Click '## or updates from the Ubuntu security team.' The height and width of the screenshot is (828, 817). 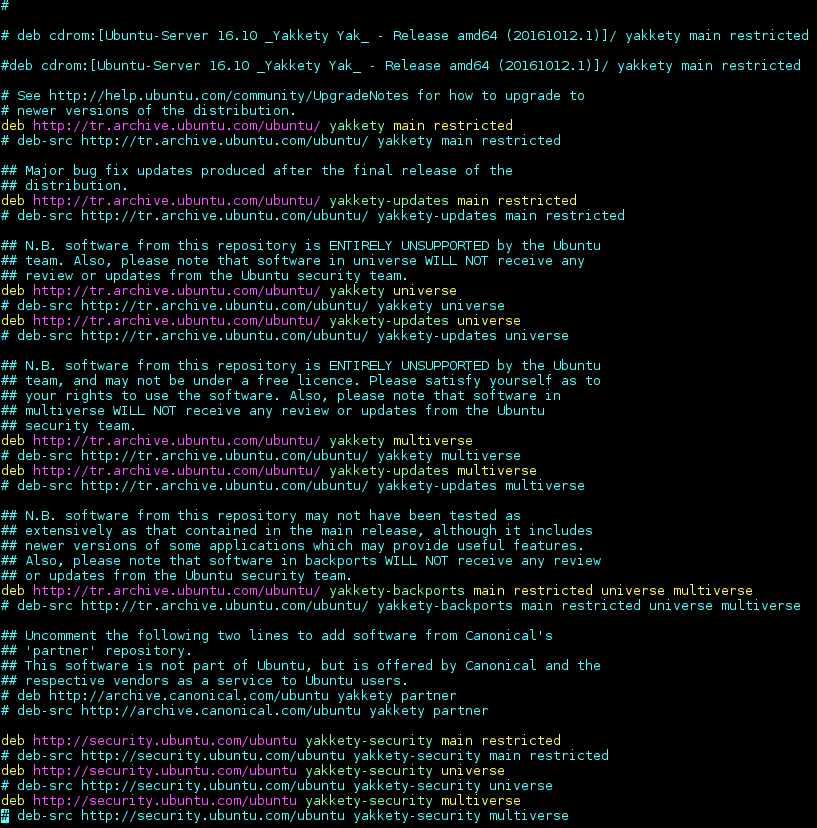pos(176,576)
